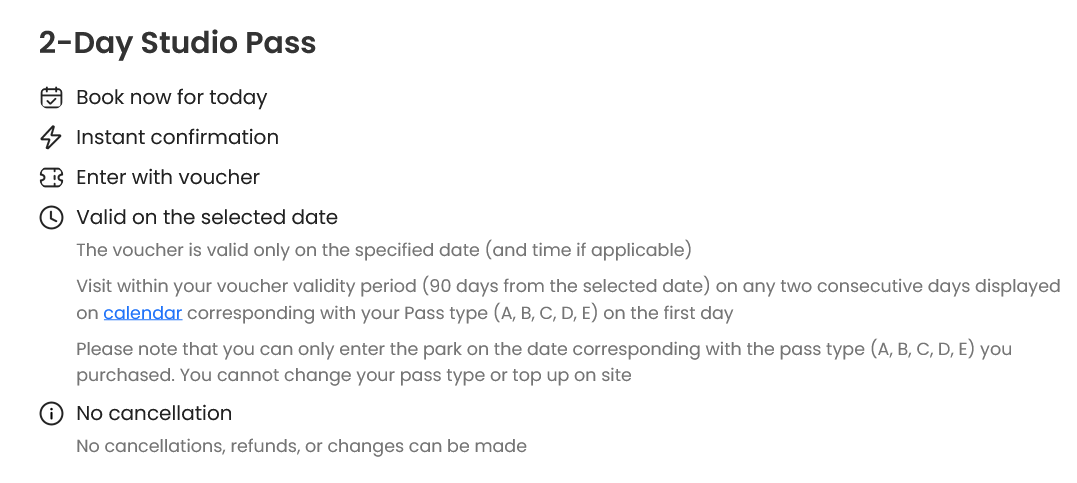Click the No cancellation label
The image size is (1077, 483).
[154, 414]
